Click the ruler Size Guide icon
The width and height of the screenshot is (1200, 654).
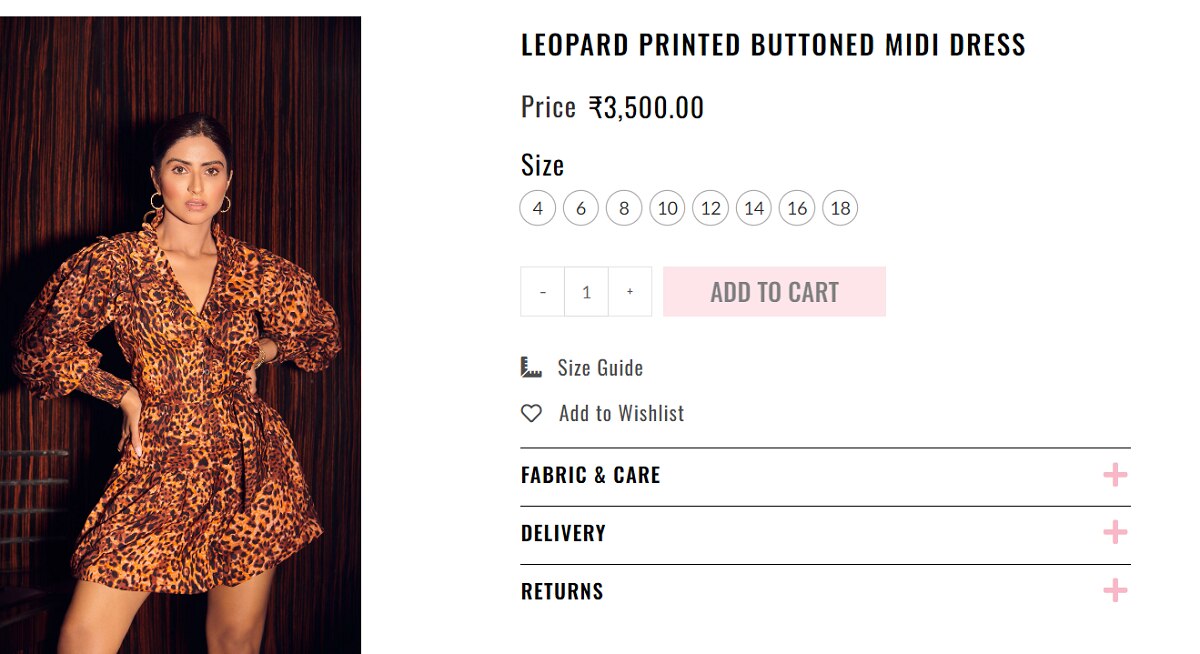tap(531, 367)
